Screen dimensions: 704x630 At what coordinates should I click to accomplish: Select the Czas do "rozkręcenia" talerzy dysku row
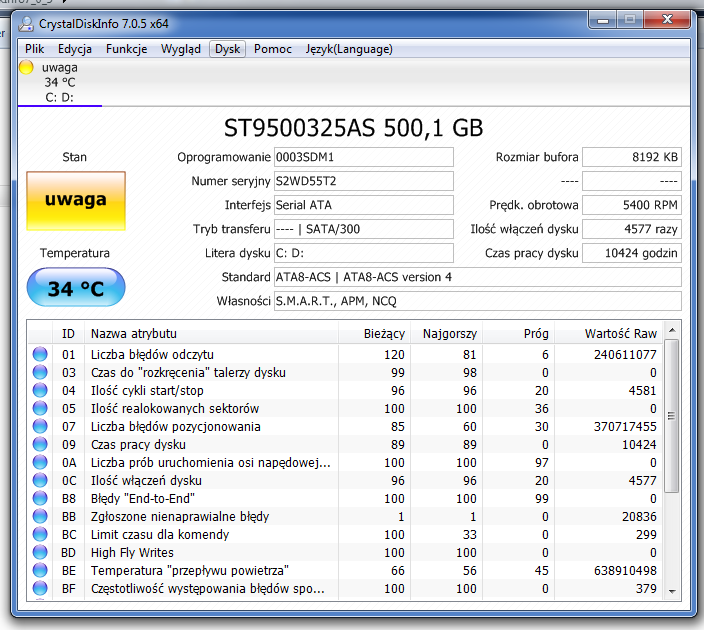tap(345, 372)
